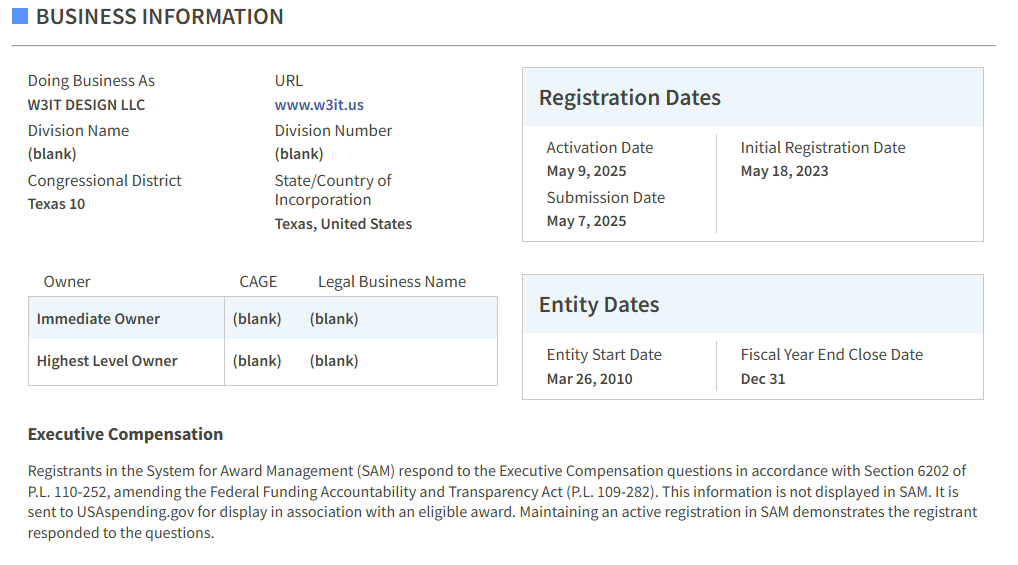Click the blue square beside Business Information

20,16
